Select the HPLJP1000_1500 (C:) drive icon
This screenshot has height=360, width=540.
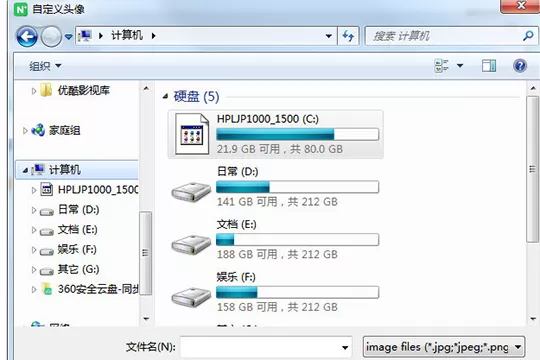click(192, 134)
